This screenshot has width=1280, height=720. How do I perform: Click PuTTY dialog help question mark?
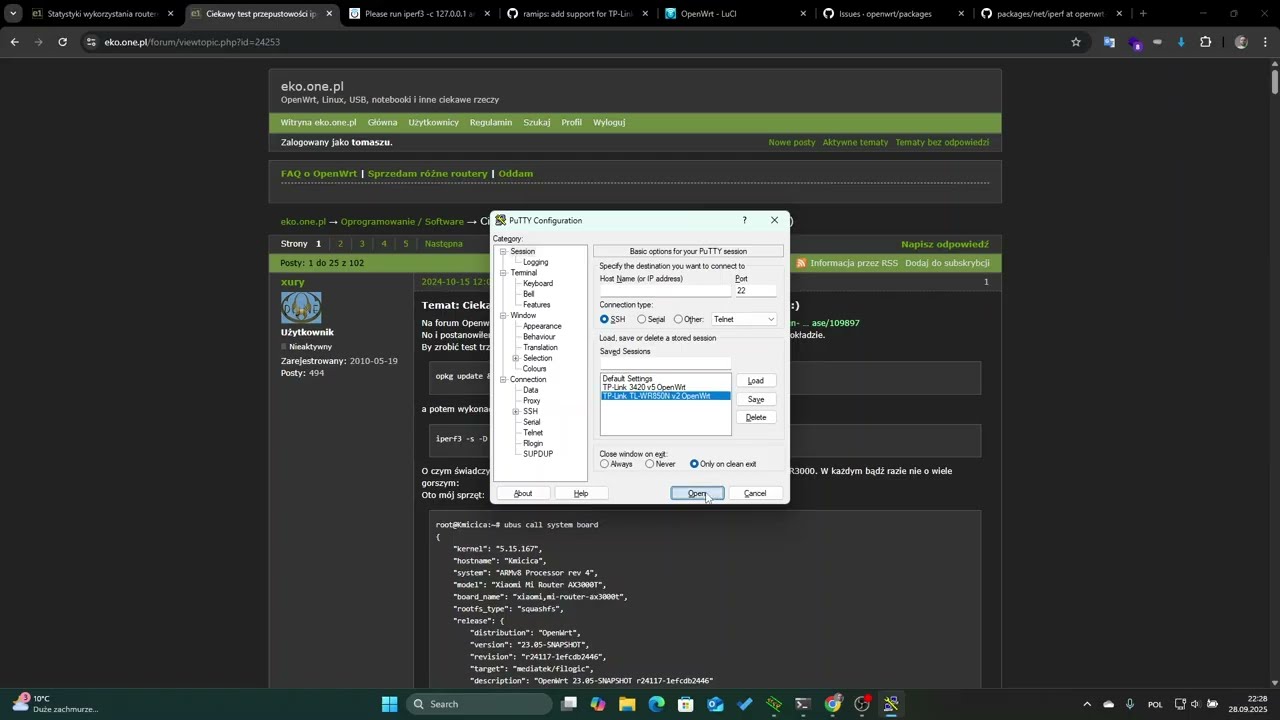point(744,220)
